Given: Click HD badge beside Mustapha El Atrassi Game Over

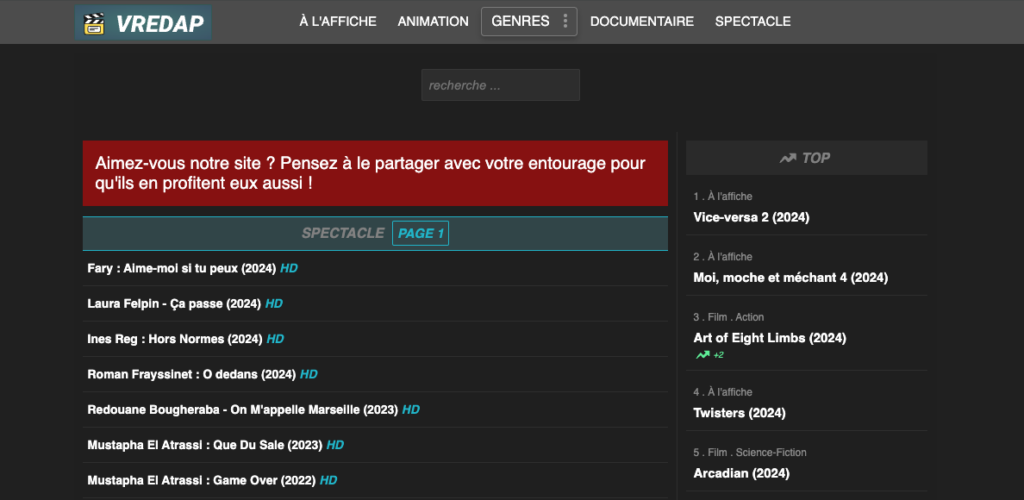Looking at the screenshot, I should 328,480.
